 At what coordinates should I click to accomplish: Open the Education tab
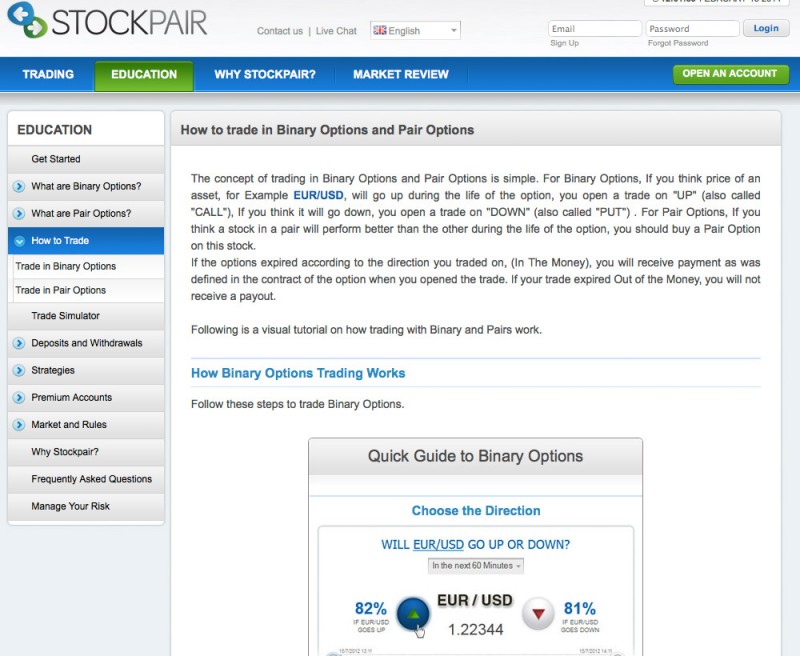144,75
